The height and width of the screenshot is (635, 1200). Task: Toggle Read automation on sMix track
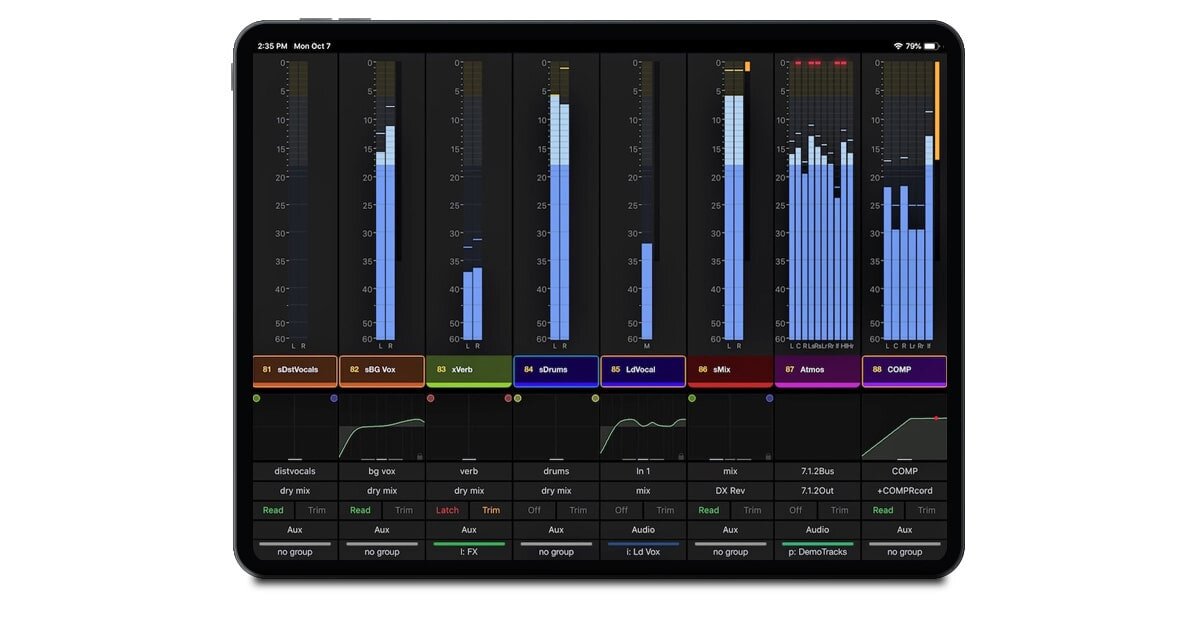tap(708, 510)
